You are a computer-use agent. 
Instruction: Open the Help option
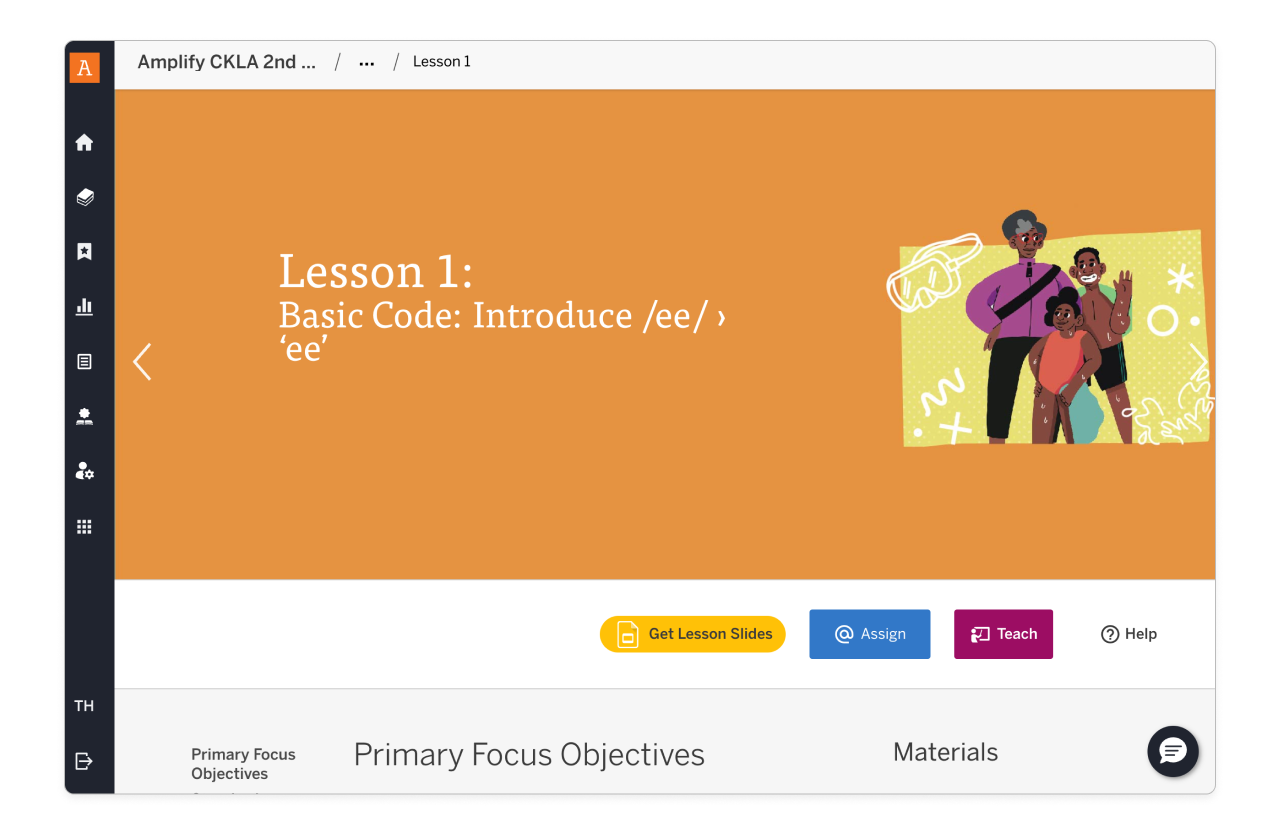coord(1128,634)
